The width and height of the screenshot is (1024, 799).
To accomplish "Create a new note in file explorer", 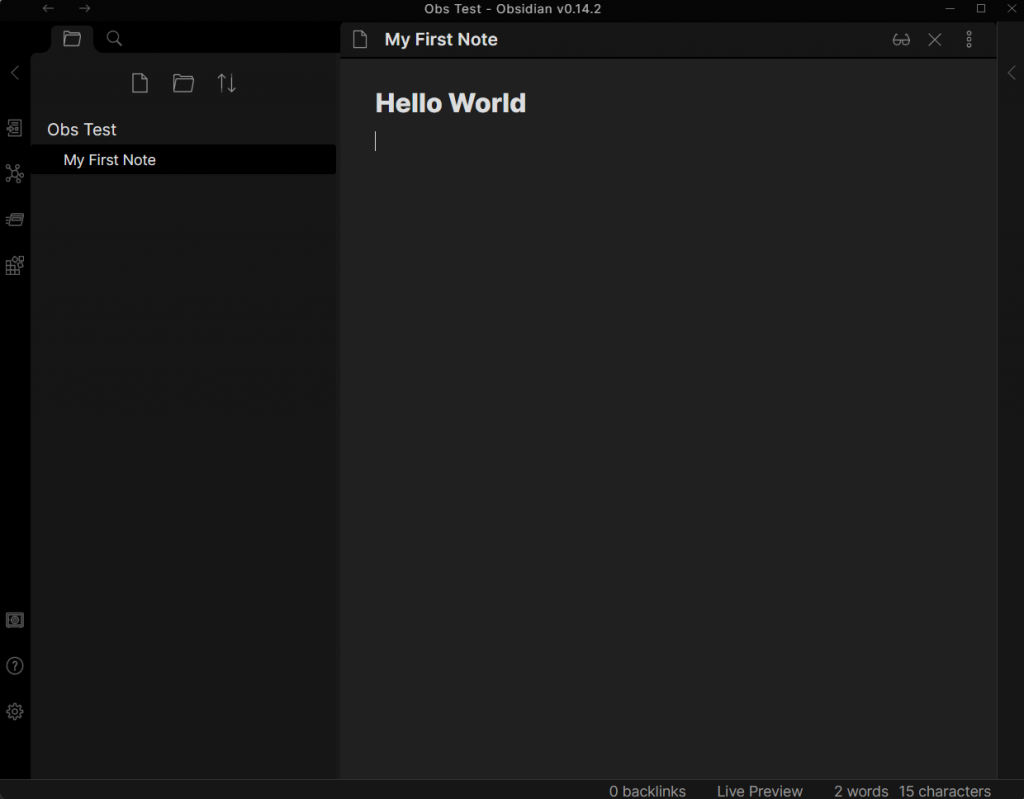I will coord(140,83).
